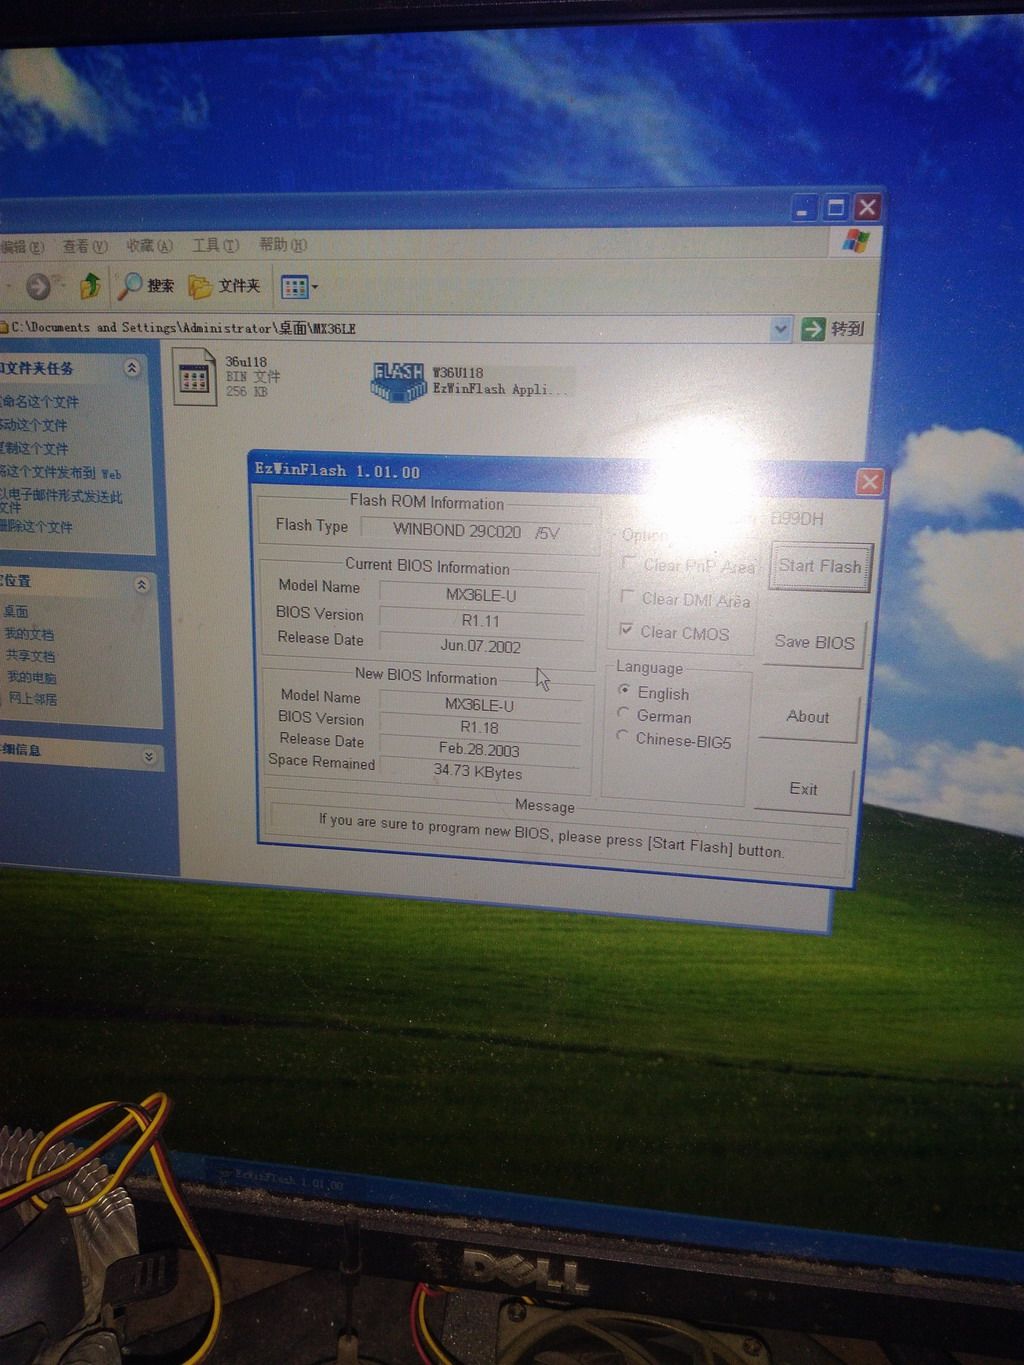The height and width of the screenshot is (1365, 1024).
Task: Toggle the Clear PnP Area checkbox
Action: coord(629,563)
